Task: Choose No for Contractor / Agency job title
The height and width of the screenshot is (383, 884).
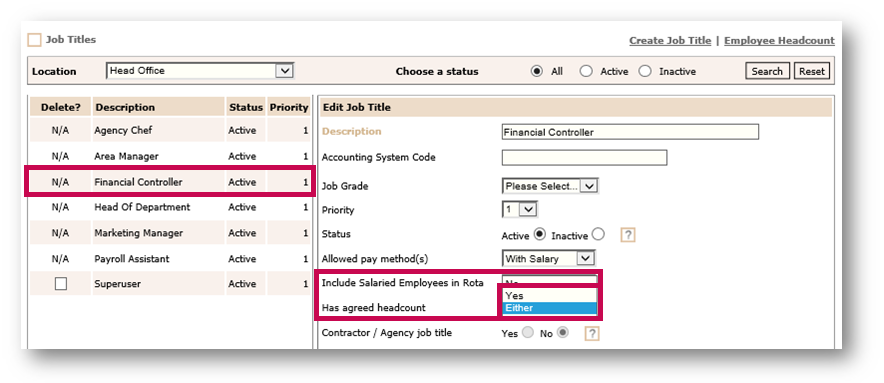Action: click(562, 333)
